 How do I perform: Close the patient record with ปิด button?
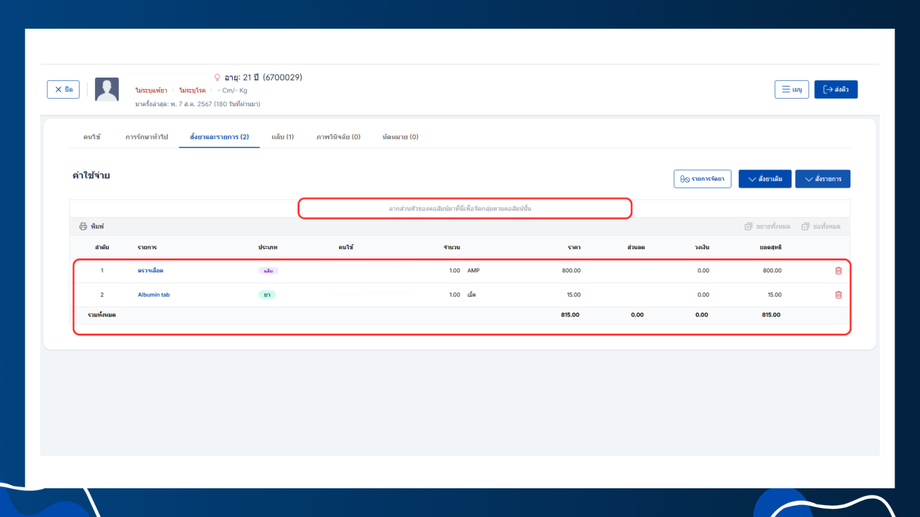point(63,90)
